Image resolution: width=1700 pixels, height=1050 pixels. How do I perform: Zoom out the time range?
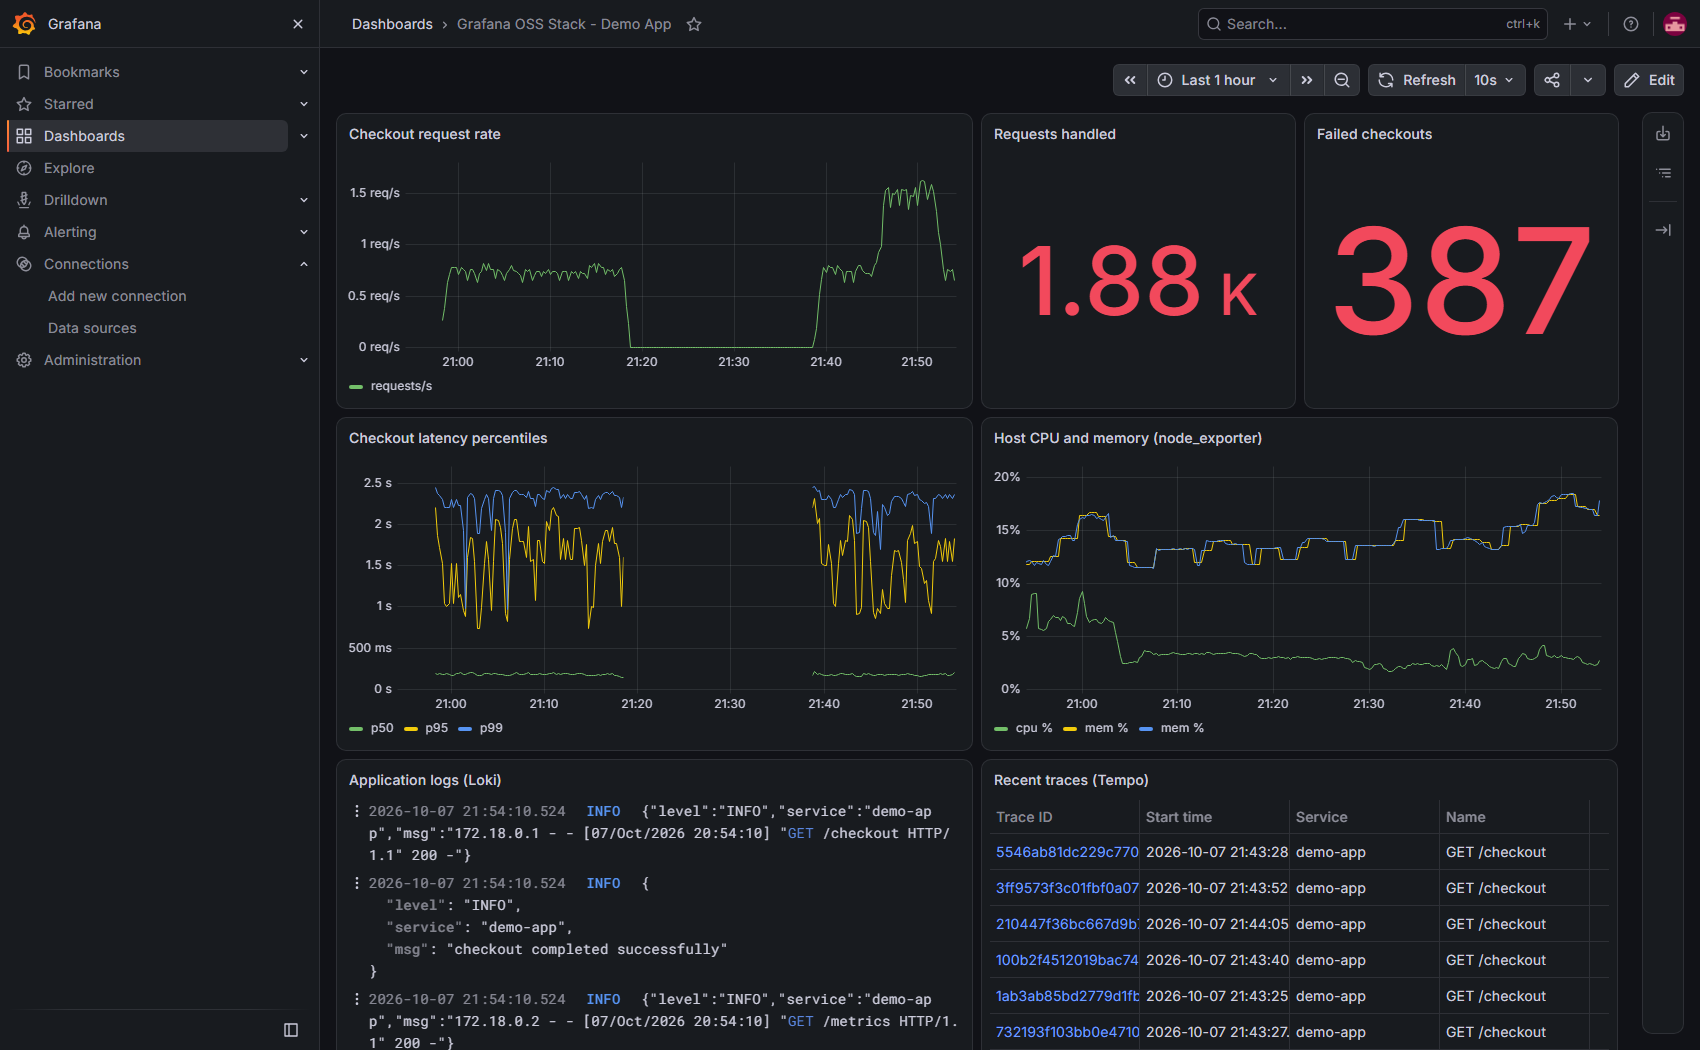click(1342, 80)
